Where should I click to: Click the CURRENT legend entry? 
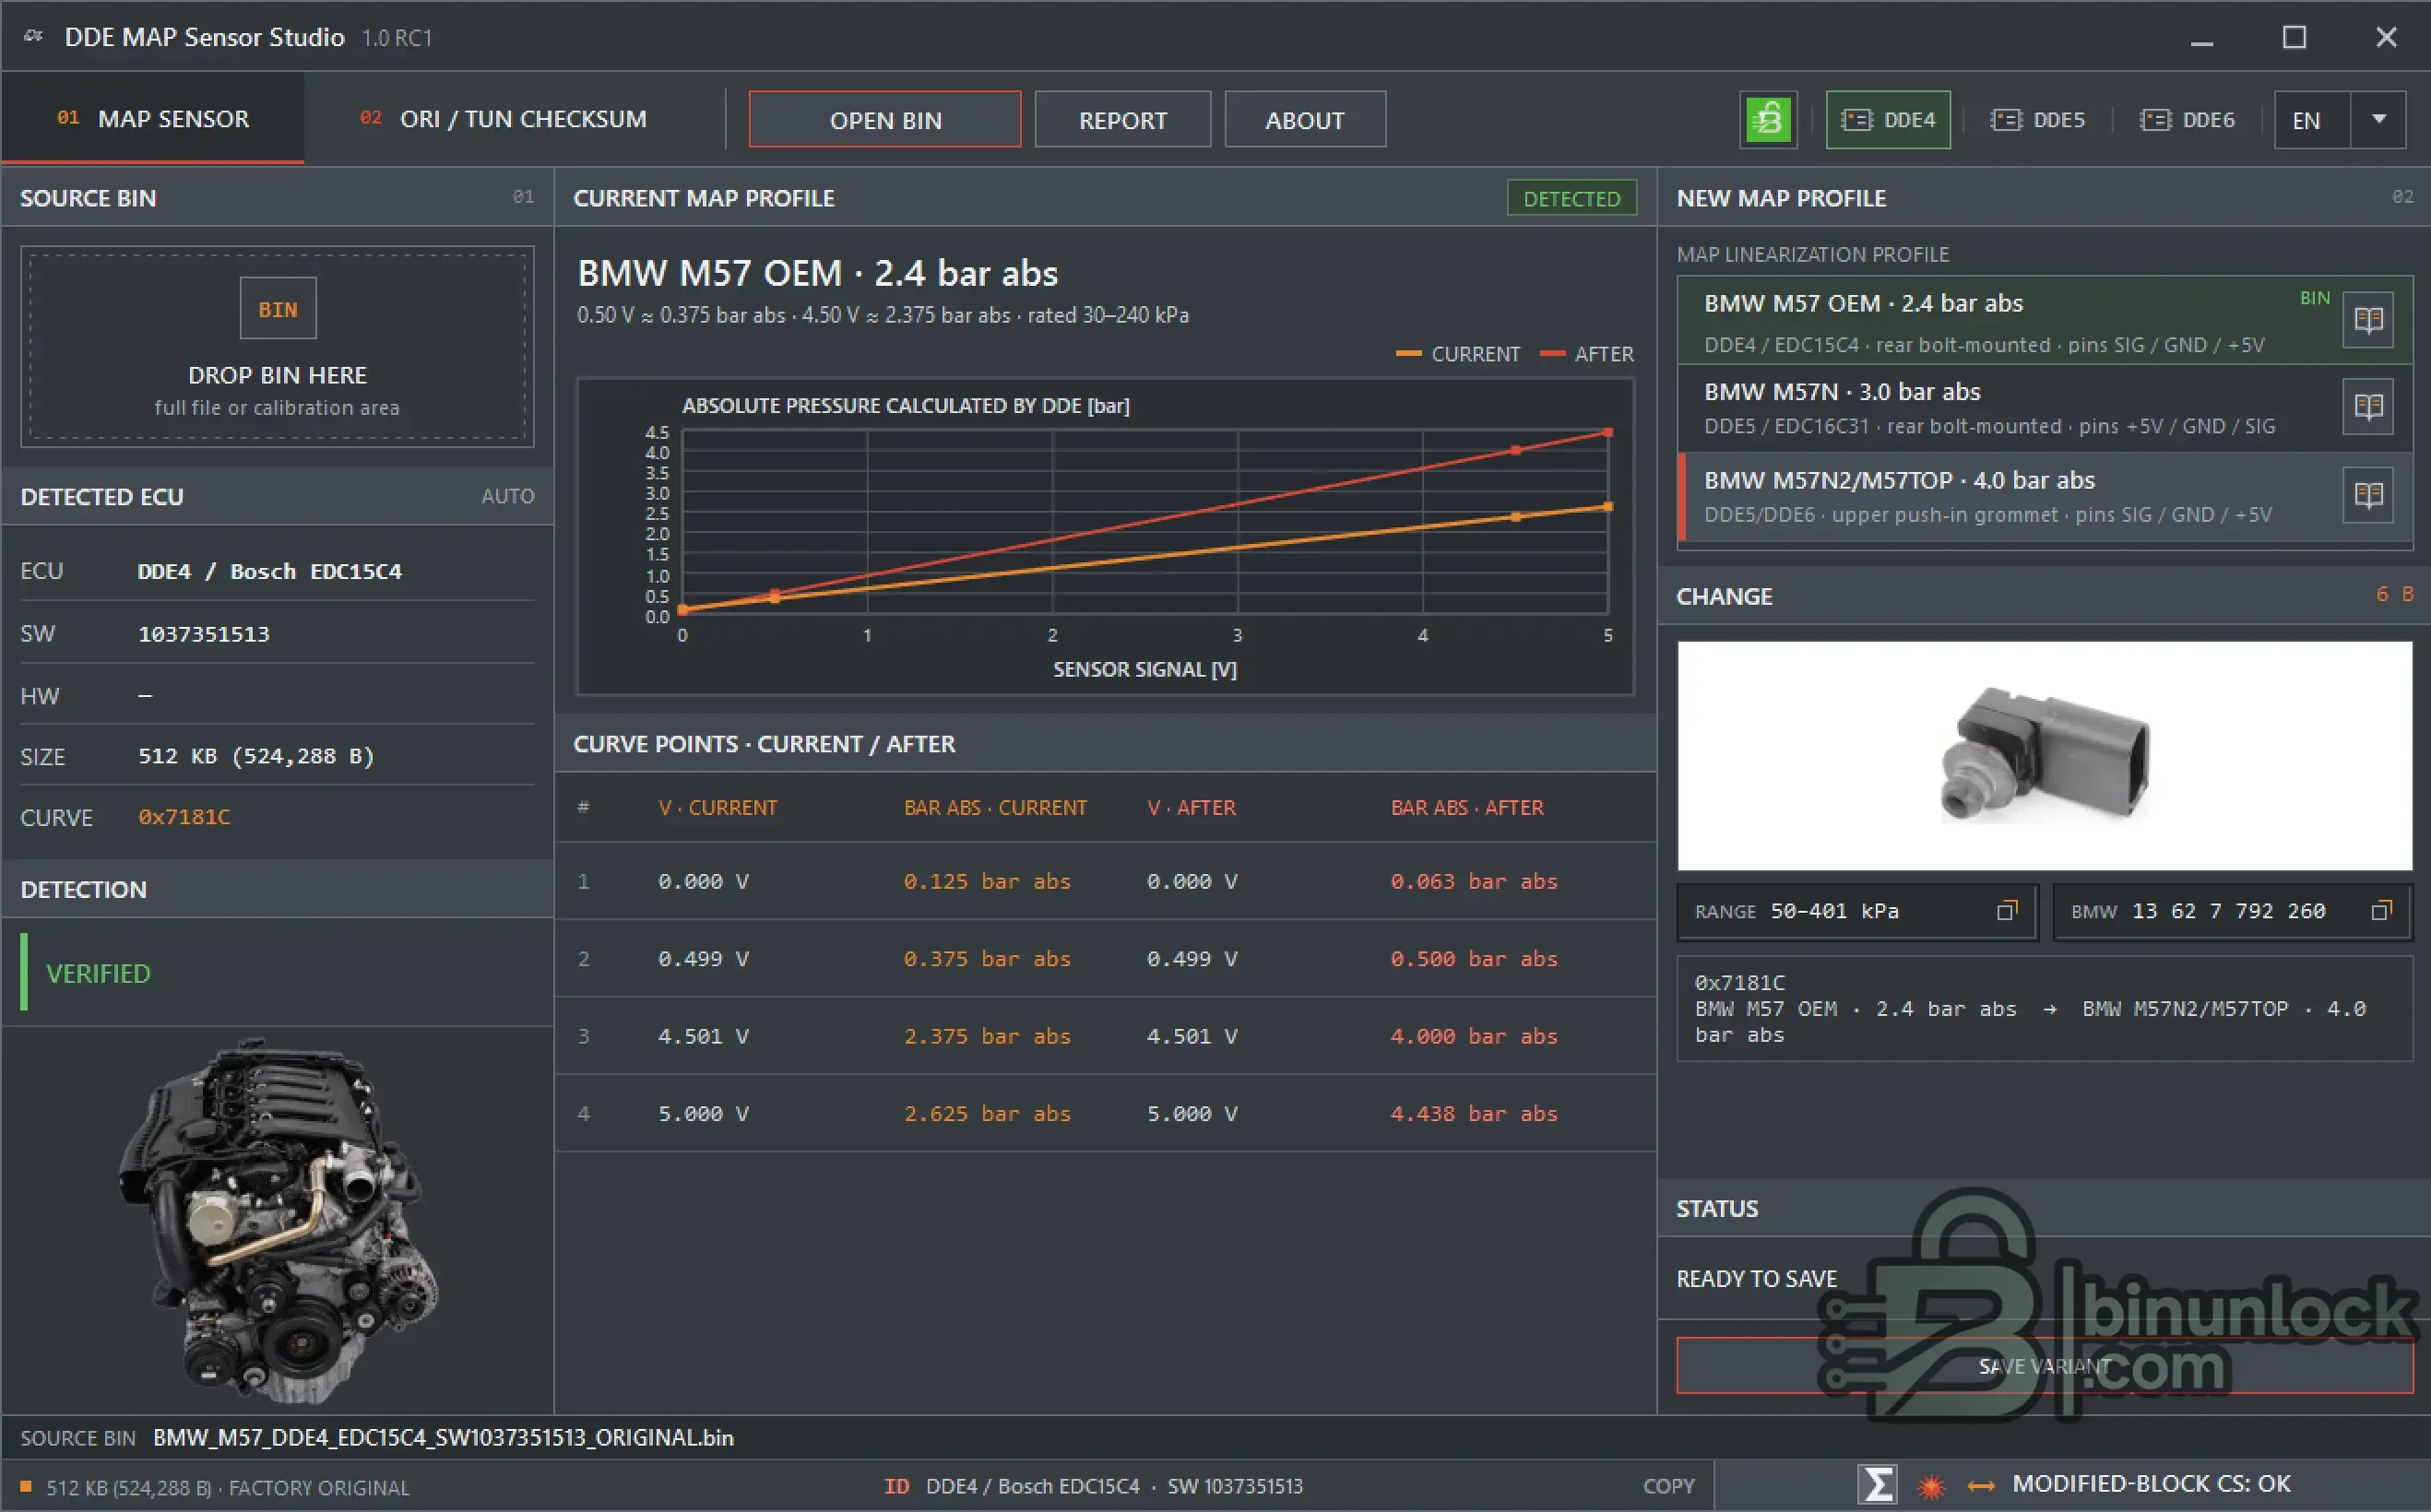1458,354
